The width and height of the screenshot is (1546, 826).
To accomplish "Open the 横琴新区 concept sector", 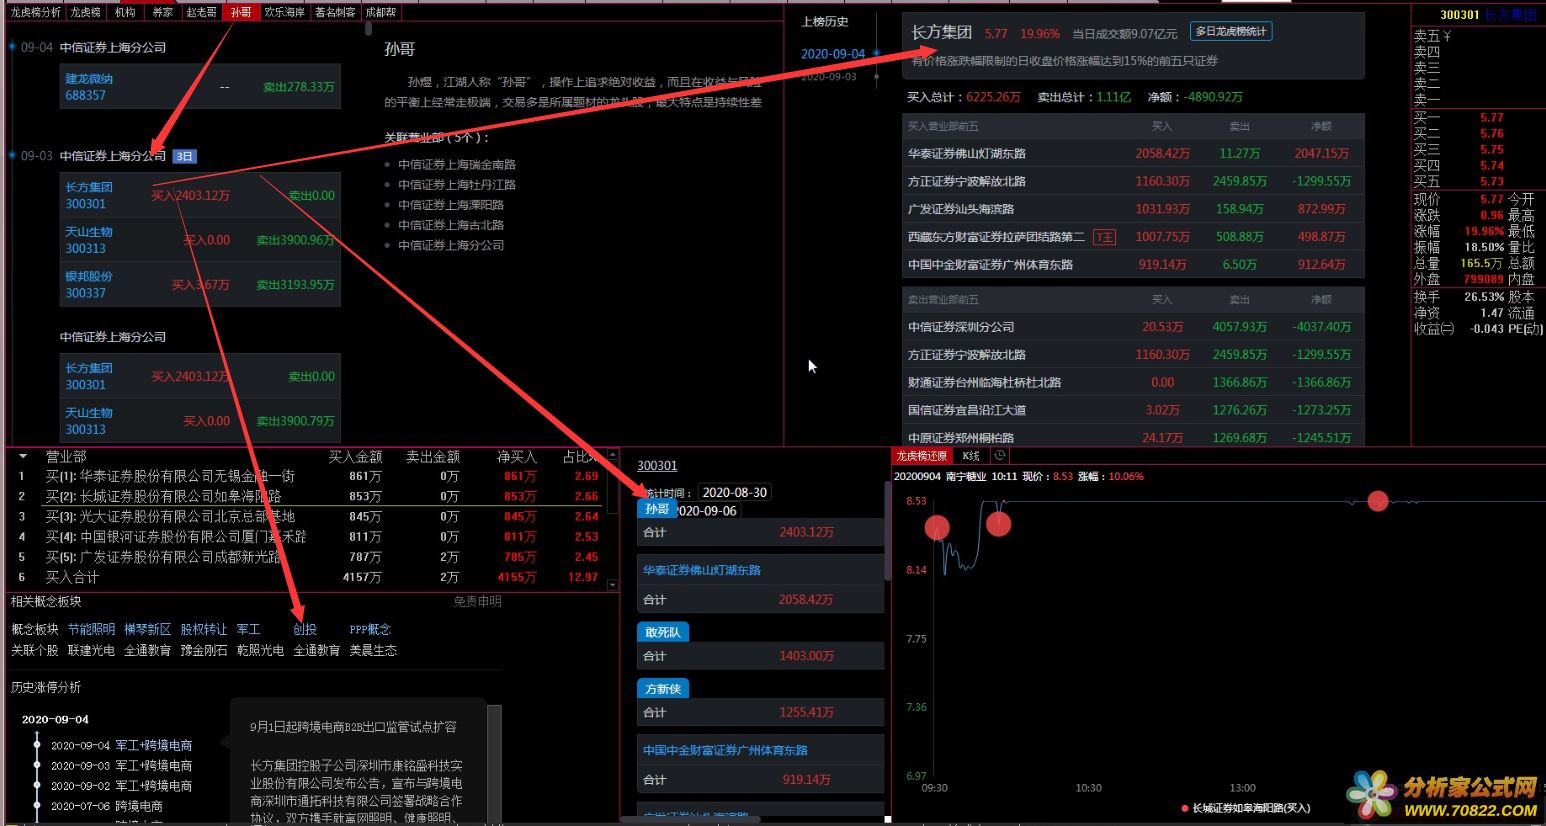I will (x=147, y=629).
